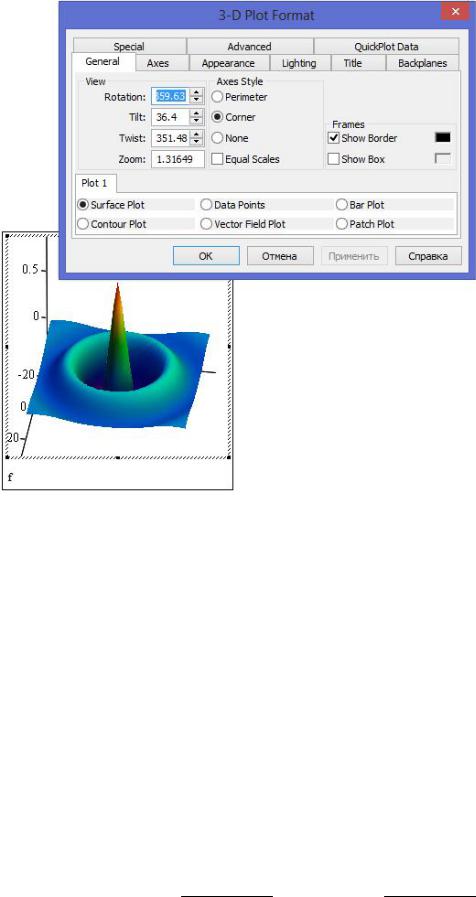Select the Plot 1 tab

[94, 184]
